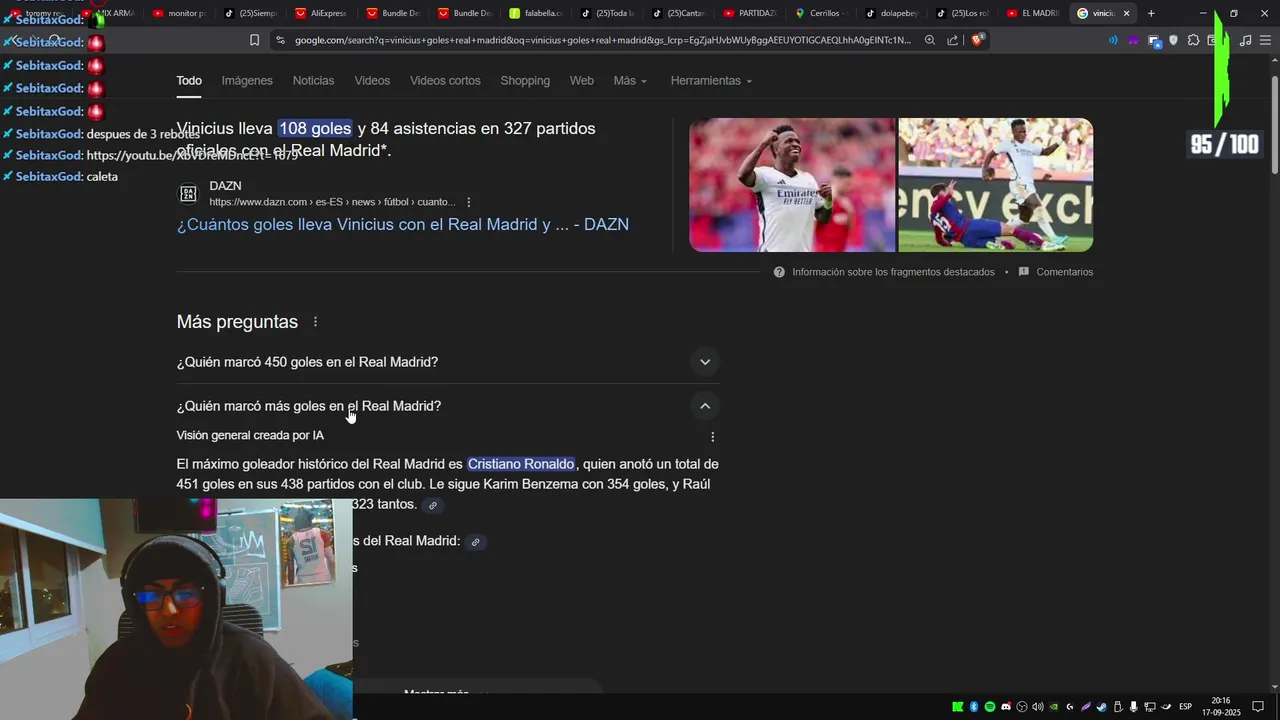Switch to the Imágenes search tab
The height and width of the screenshot is (720, 1280).
pos(247,80)
